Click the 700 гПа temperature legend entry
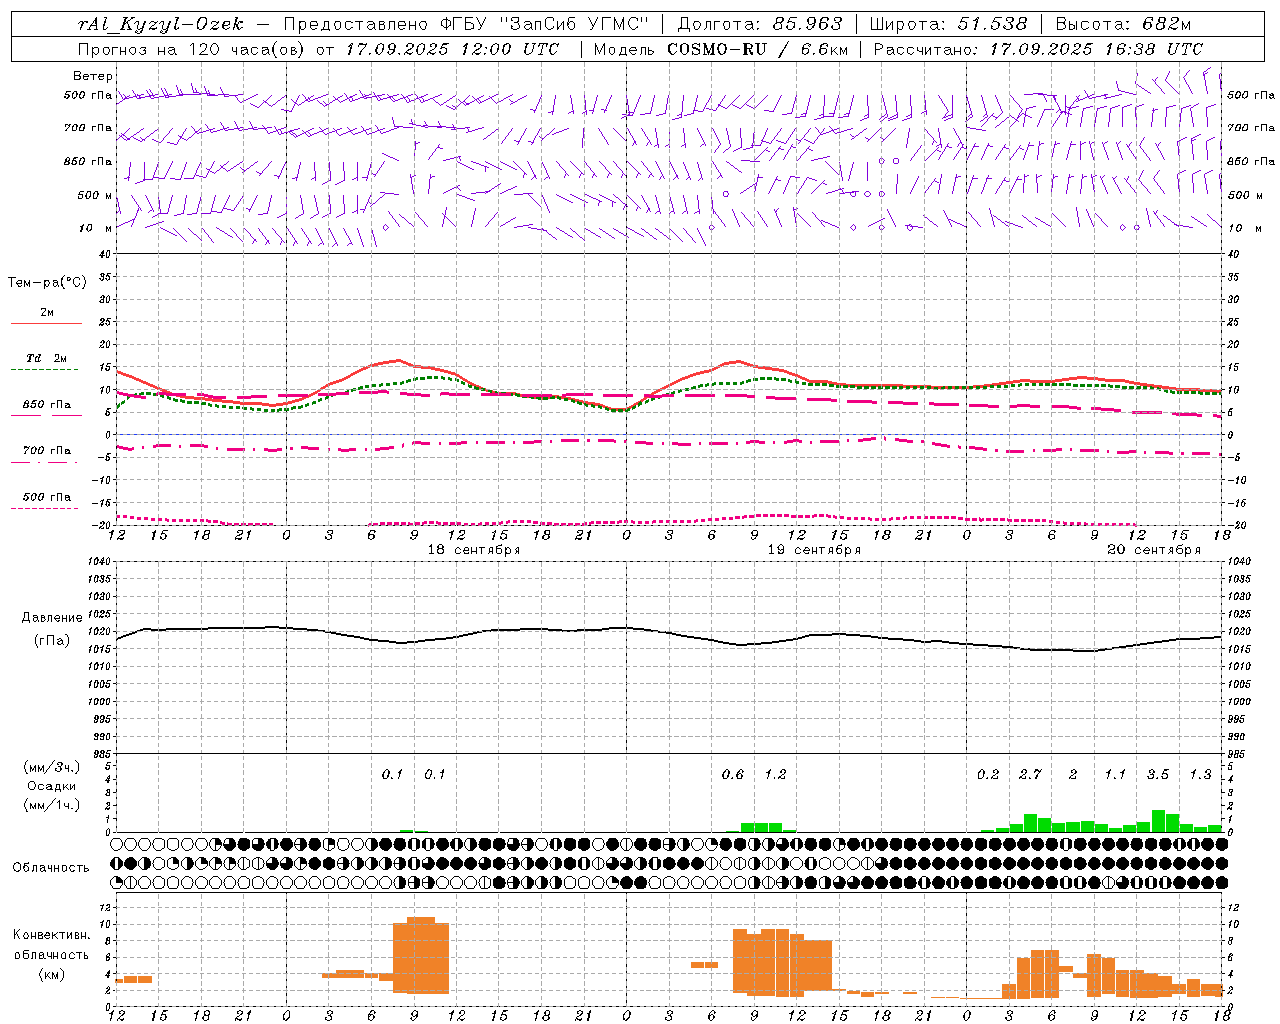The height and width of the screenshot is (1024, 1280). tap(46, 451)
